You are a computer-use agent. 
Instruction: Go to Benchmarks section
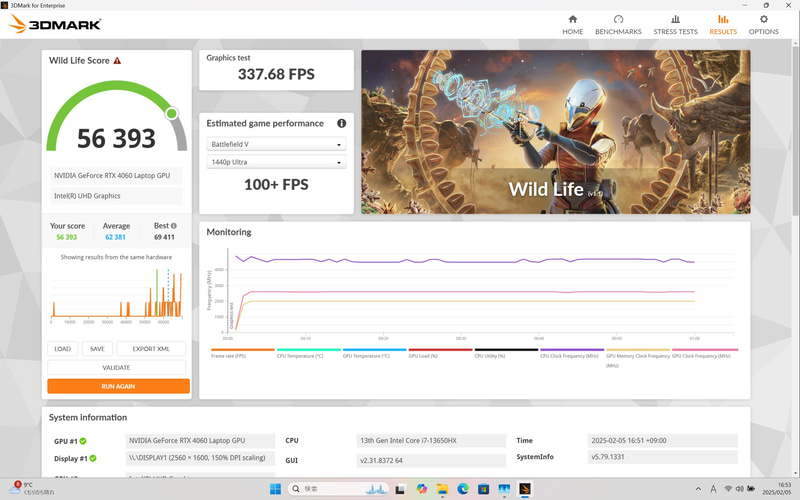(618, 24)
